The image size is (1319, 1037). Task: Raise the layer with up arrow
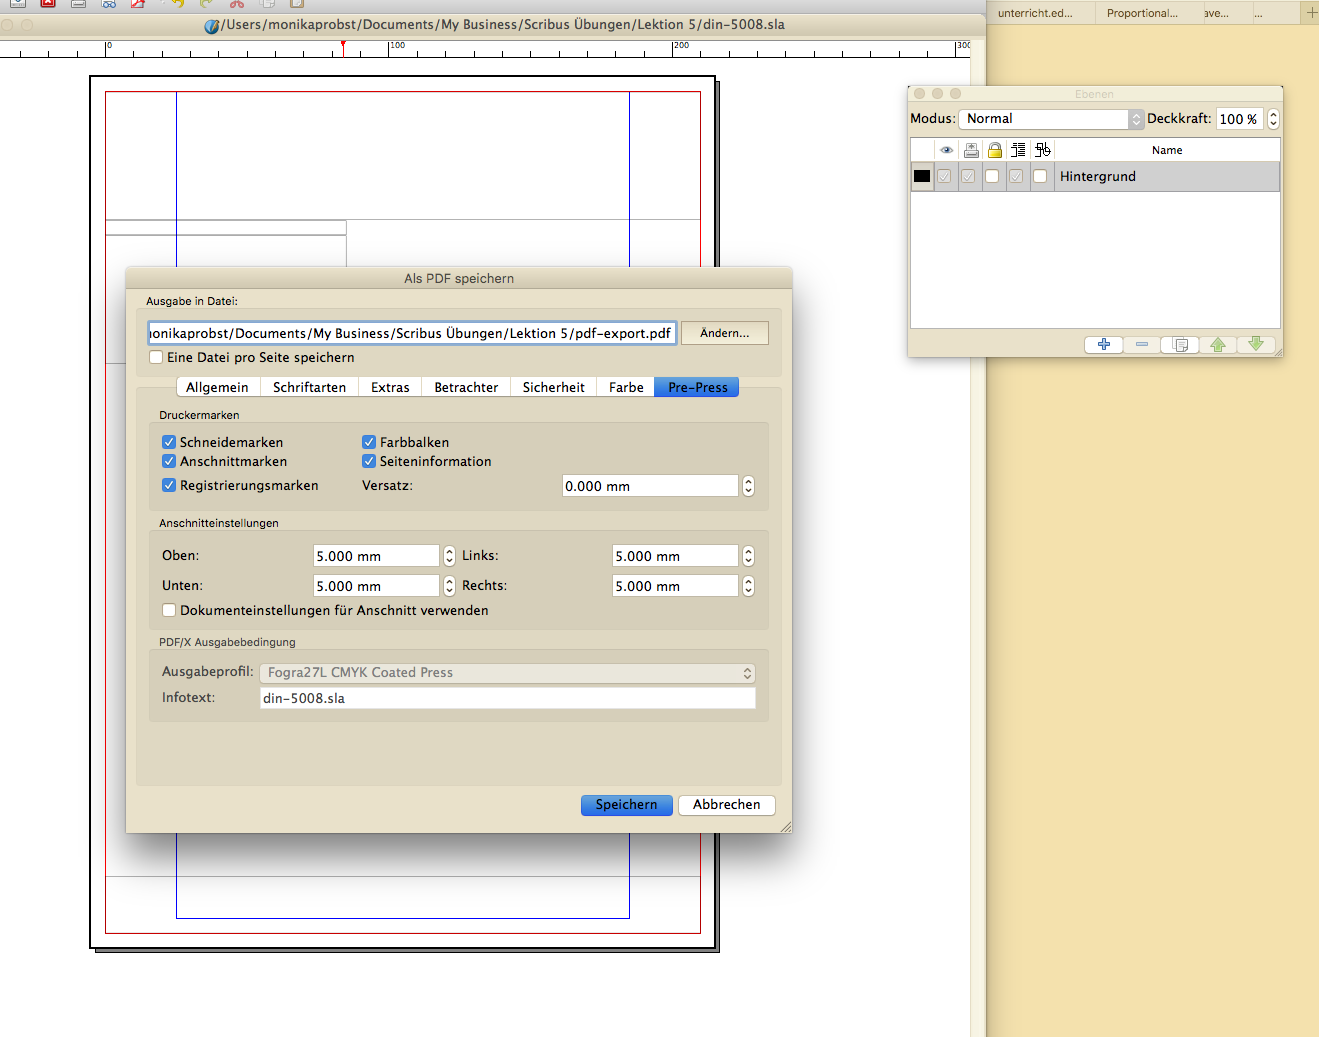[x=1218, y=344]
